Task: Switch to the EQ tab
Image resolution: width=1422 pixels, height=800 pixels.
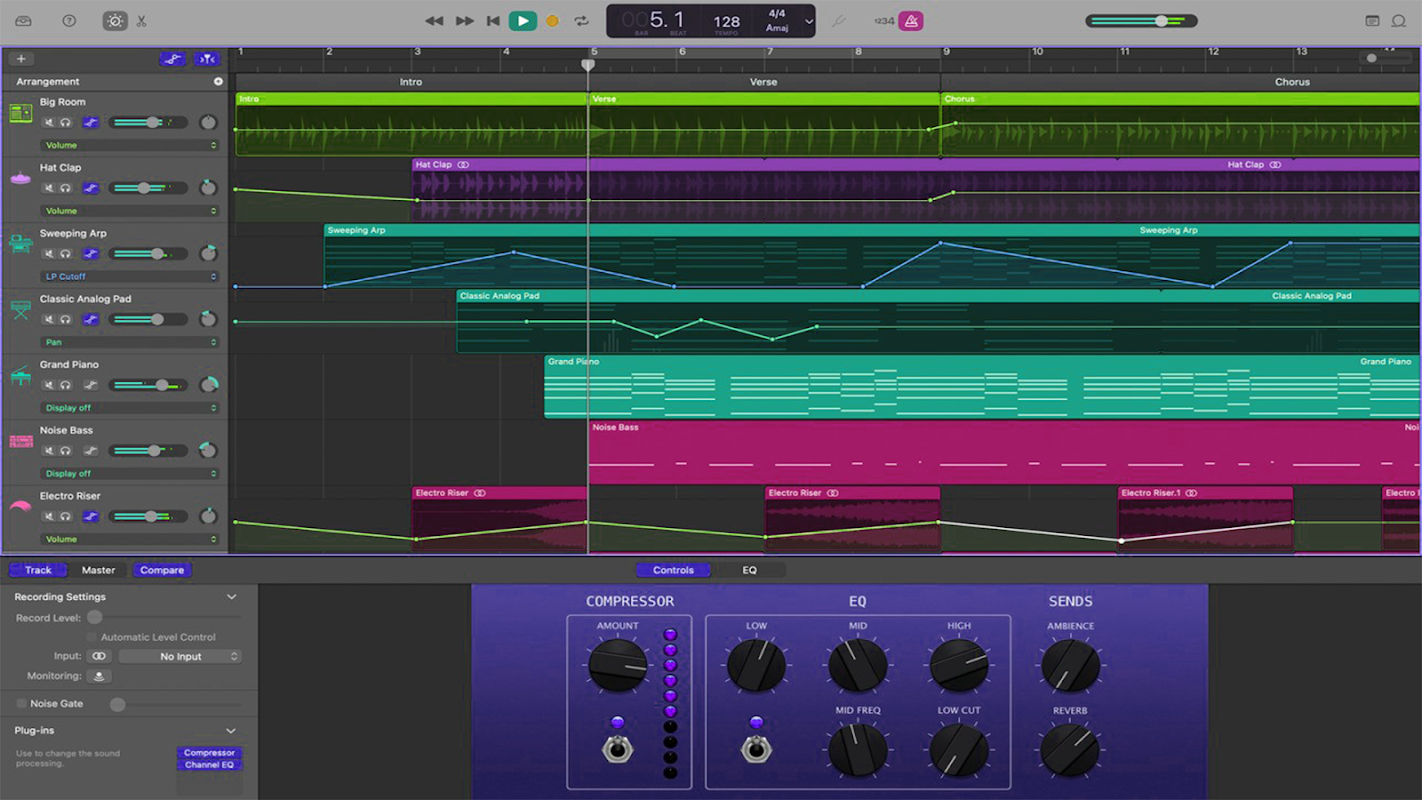Action: coord(749,570)
